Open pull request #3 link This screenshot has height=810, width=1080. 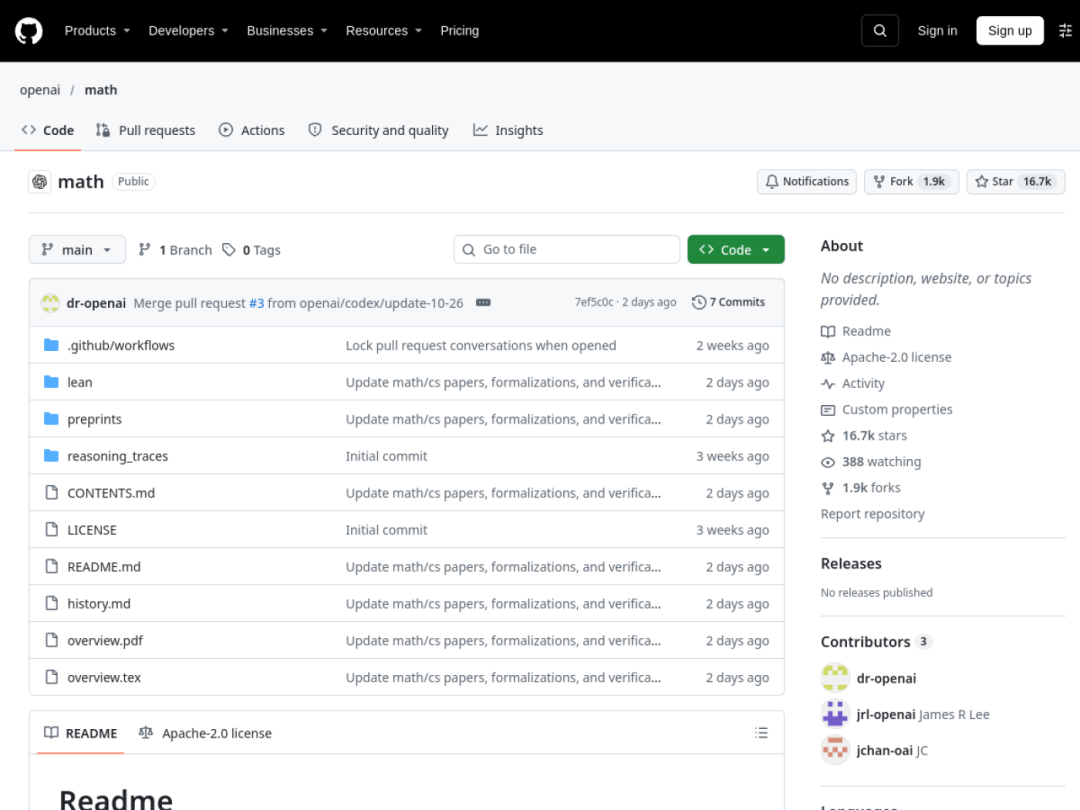pos(256,303)
